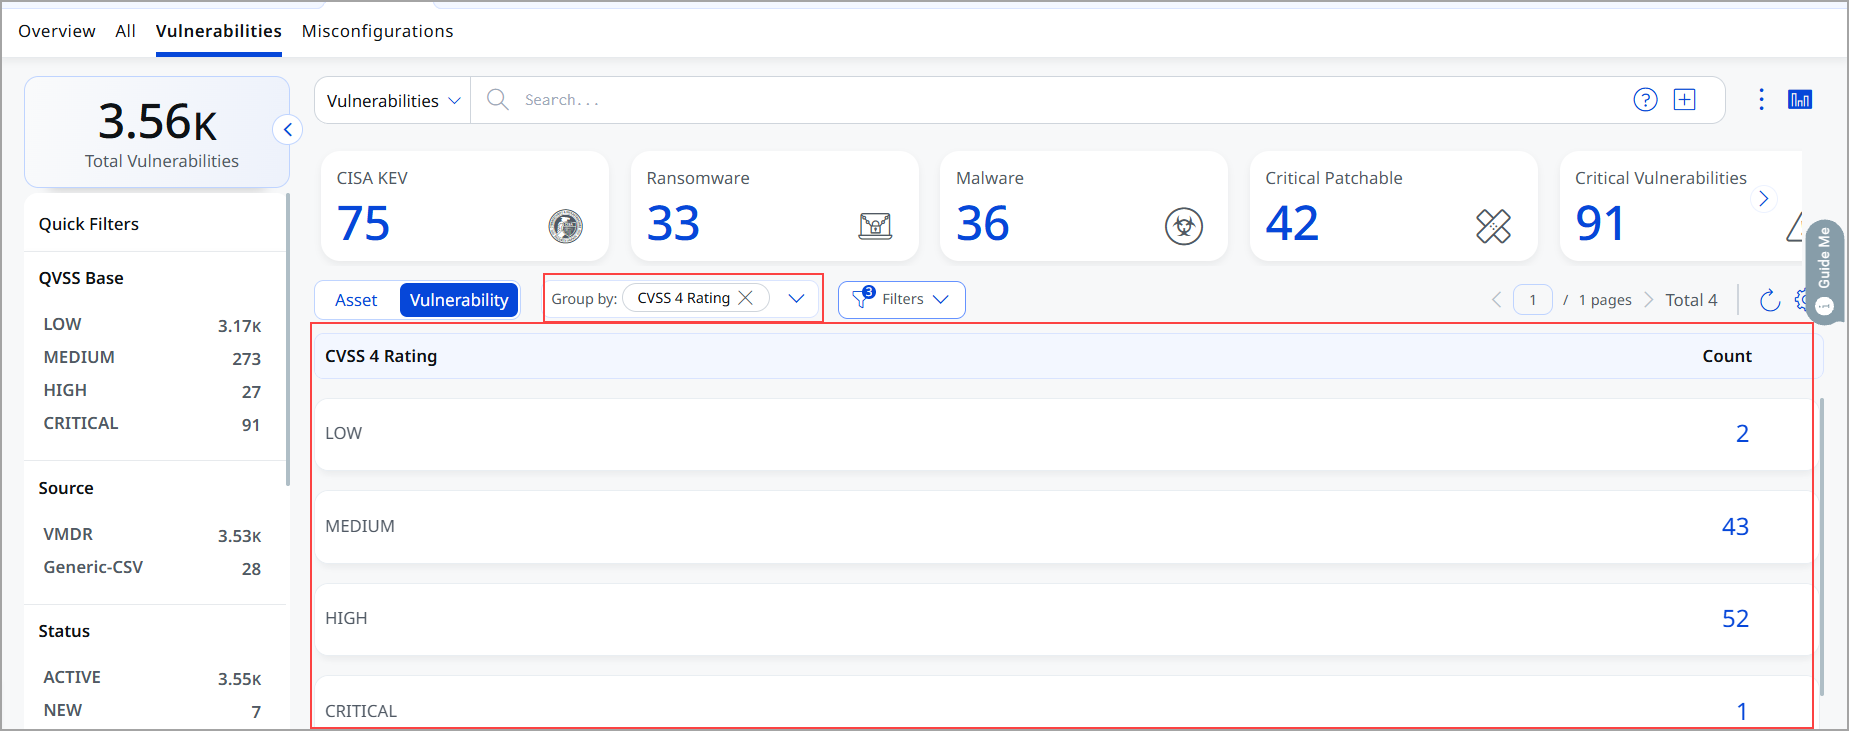Open the three-dot more options menu
Viewport: 1849px width, 731px height.
tap(1761, 99)
